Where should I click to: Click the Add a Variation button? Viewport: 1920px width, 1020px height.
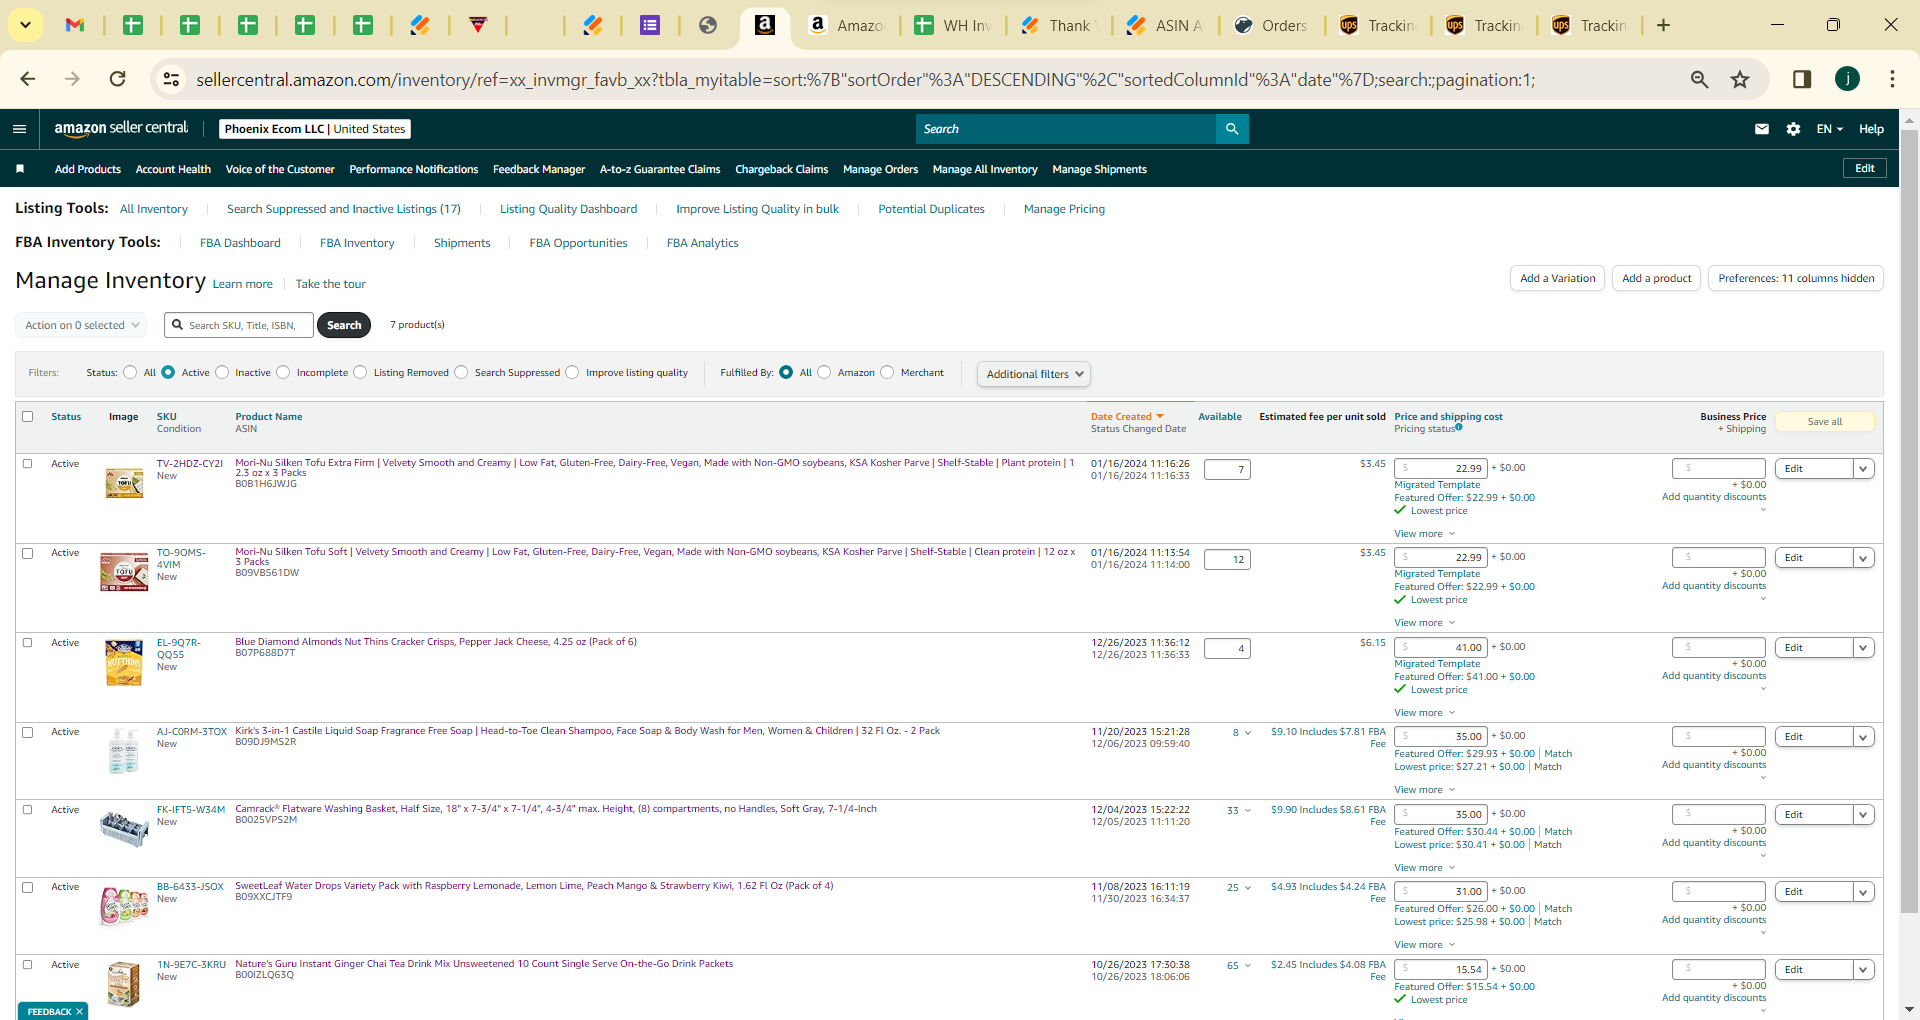click(x=1557, y=278)
